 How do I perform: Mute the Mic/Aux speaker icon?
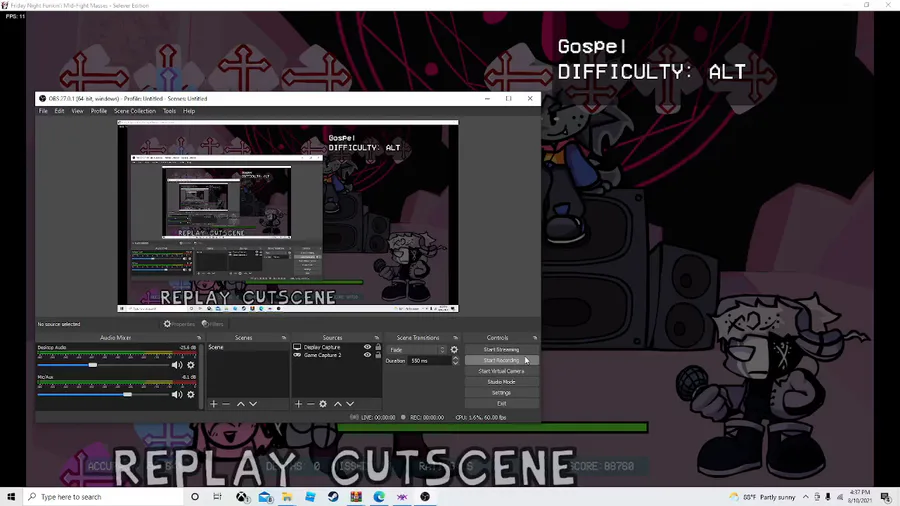pyautogui.click(x=177, y=395)
